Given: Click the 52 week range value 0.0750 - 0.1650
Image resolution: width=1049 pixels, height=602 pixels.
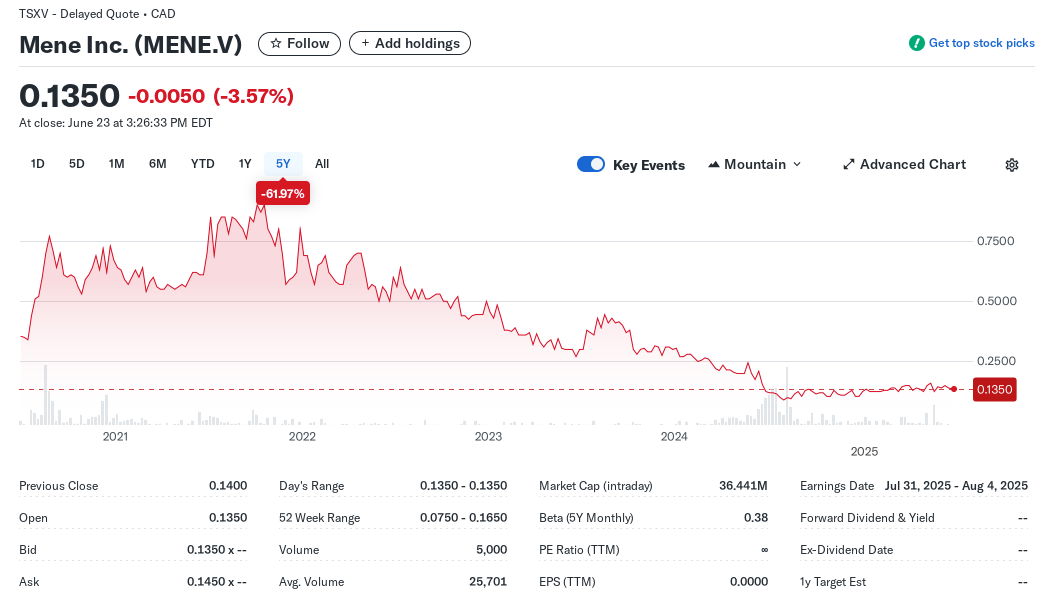Looking at the screenshot, I should [x=463, y=518].
